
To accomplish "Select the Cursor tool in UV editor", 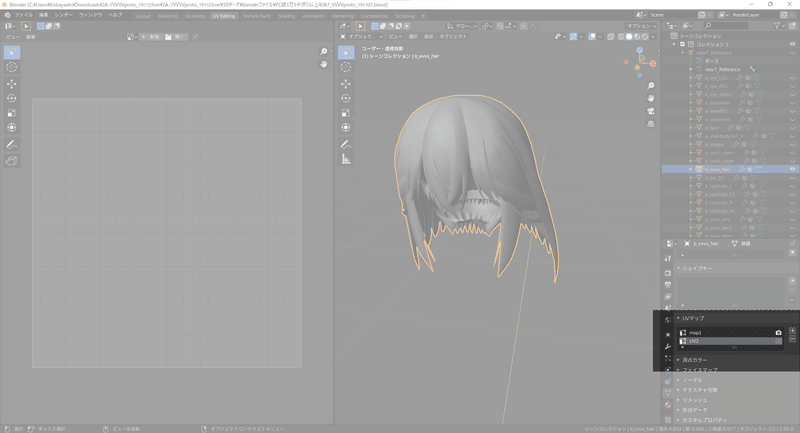I will [x=12, y=67].
